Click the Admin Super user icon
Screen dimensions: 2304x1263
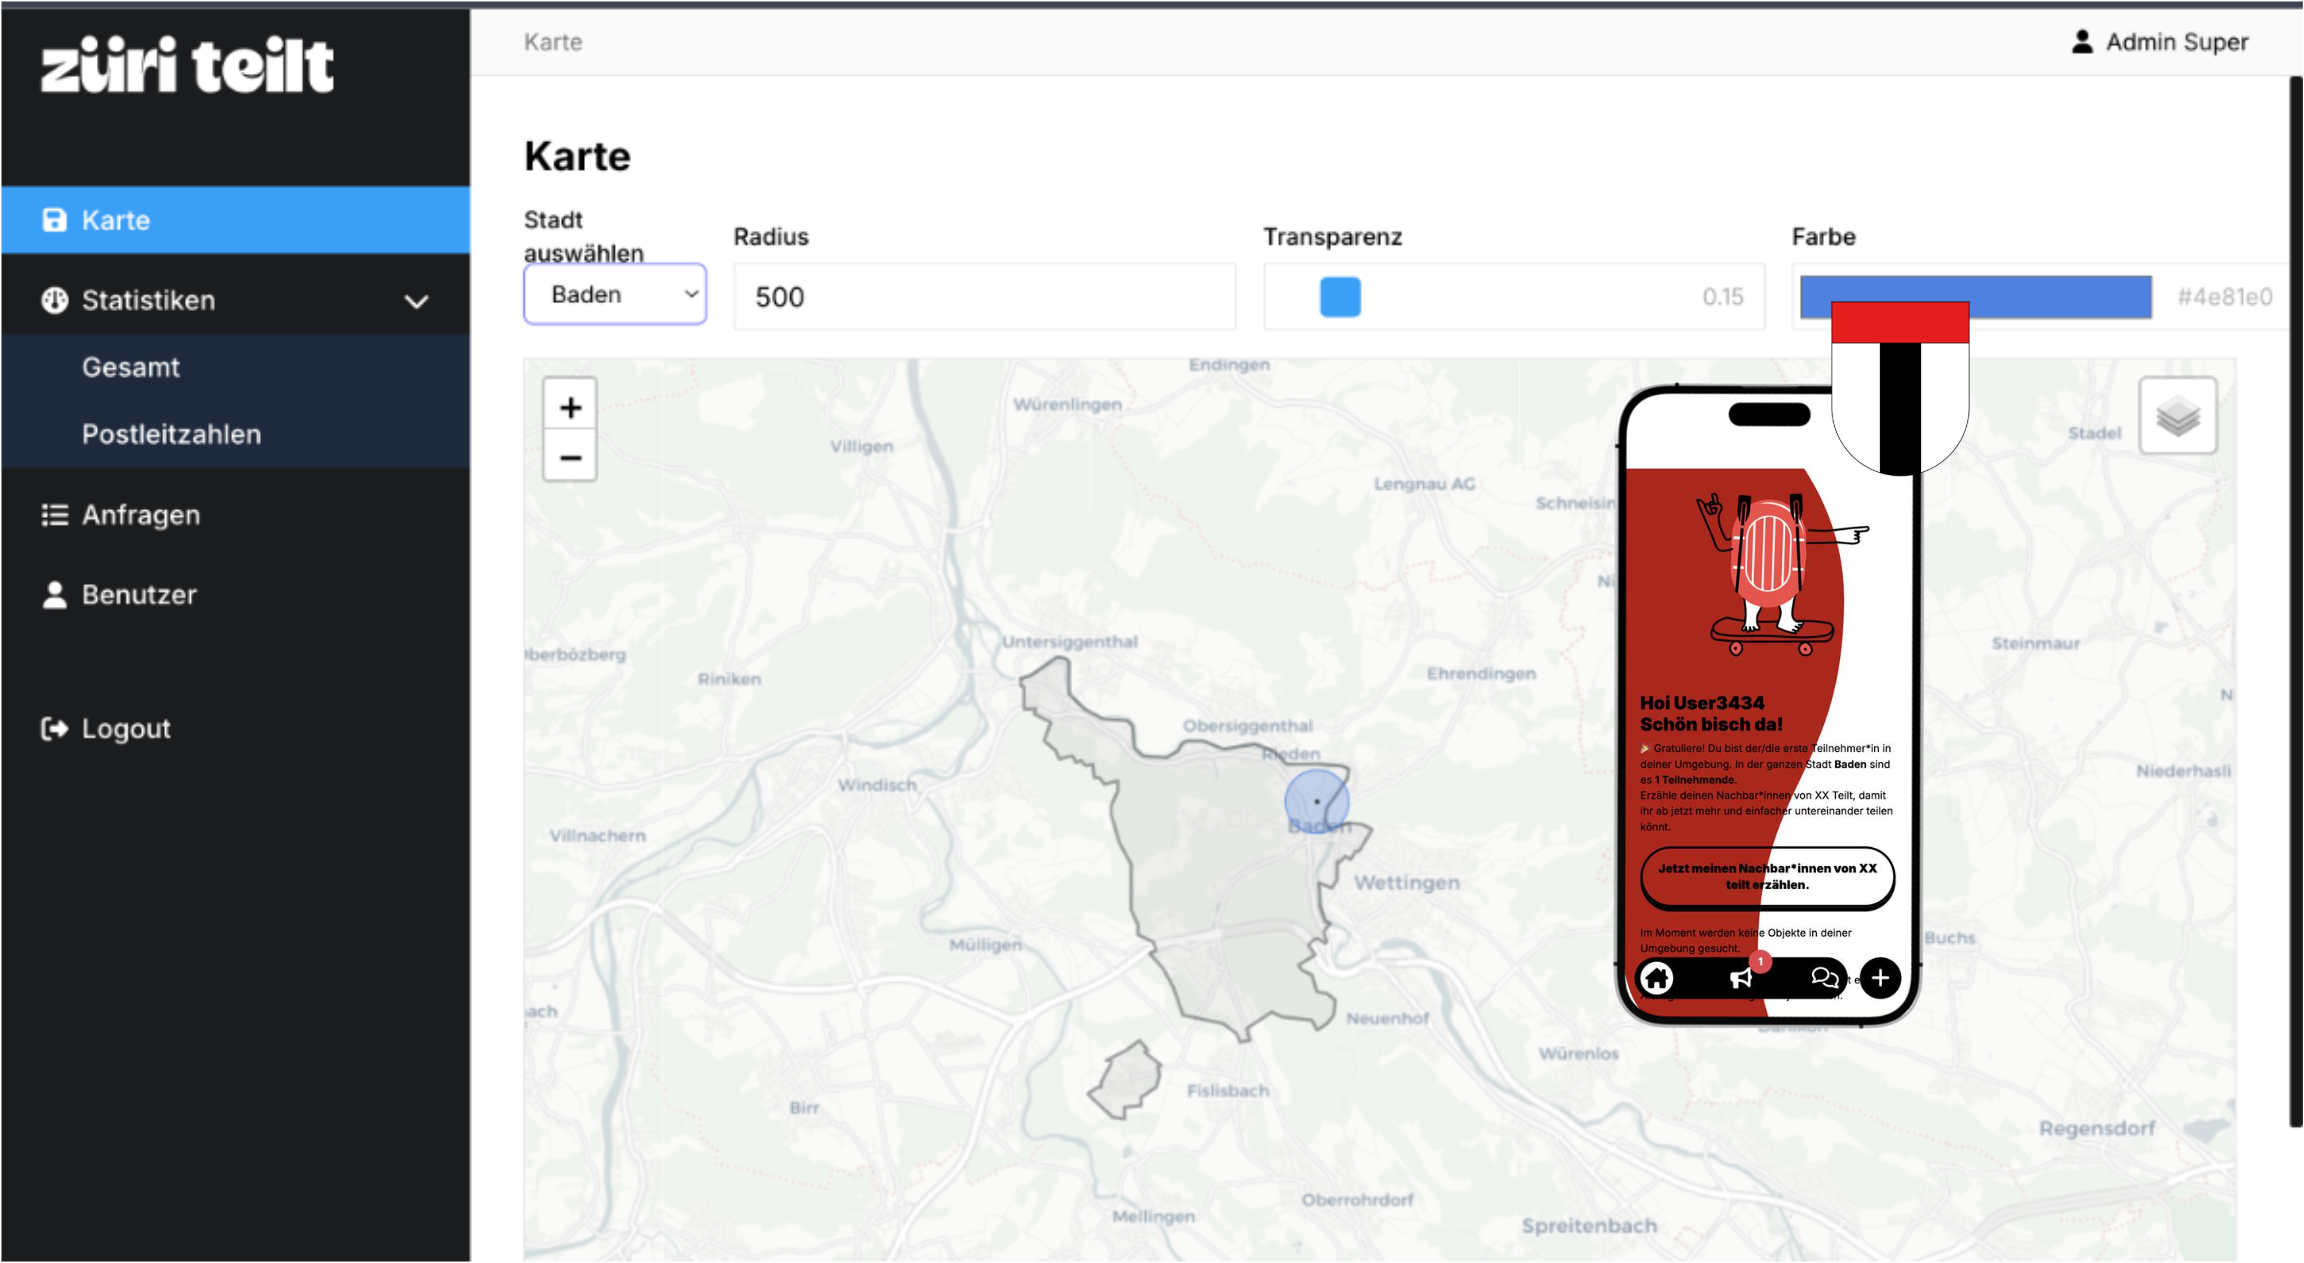[2082, 42]
